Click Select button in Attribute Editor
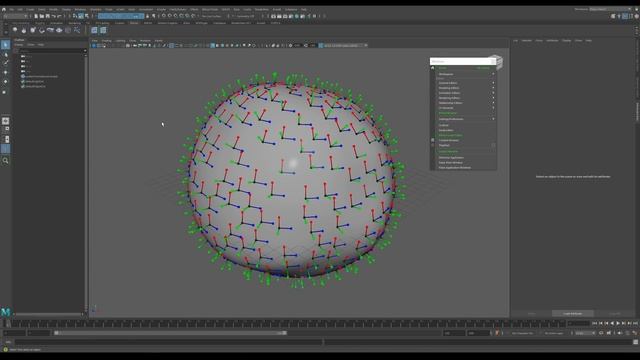640x360 pixels. [x=531, y=313]
